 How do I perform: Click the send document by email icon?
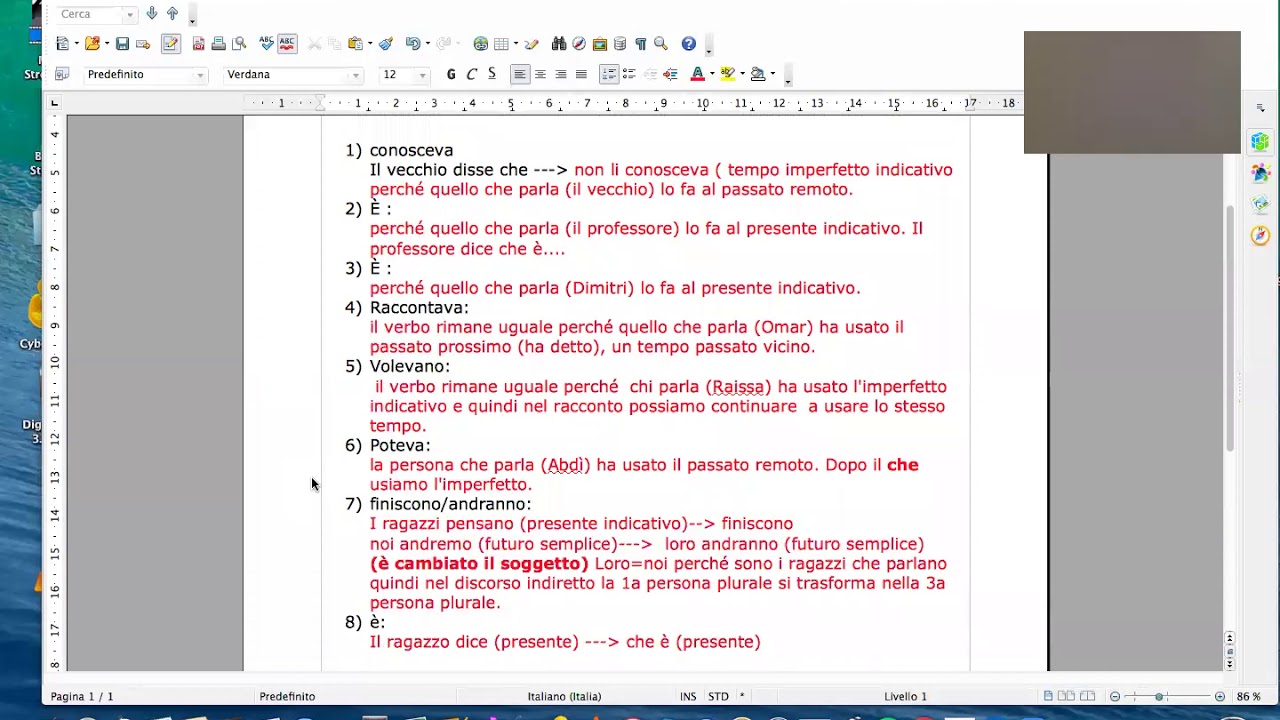[143, 44]
